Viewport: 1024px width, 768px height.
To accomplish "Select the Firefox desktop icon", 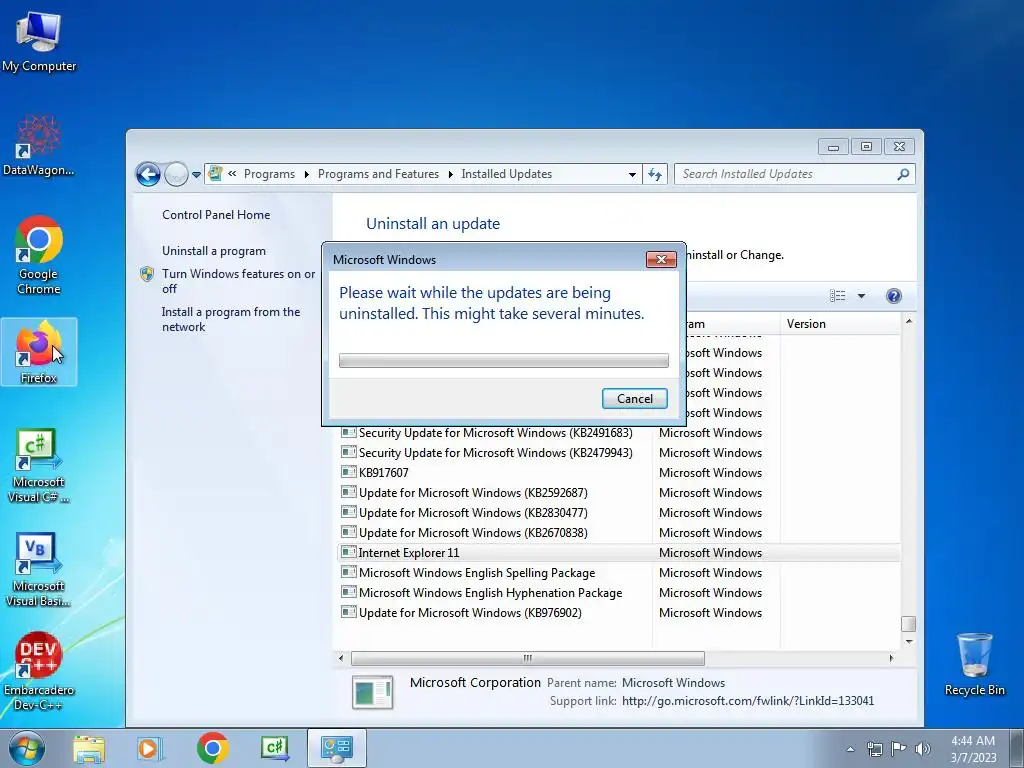I will click(39, 351).
